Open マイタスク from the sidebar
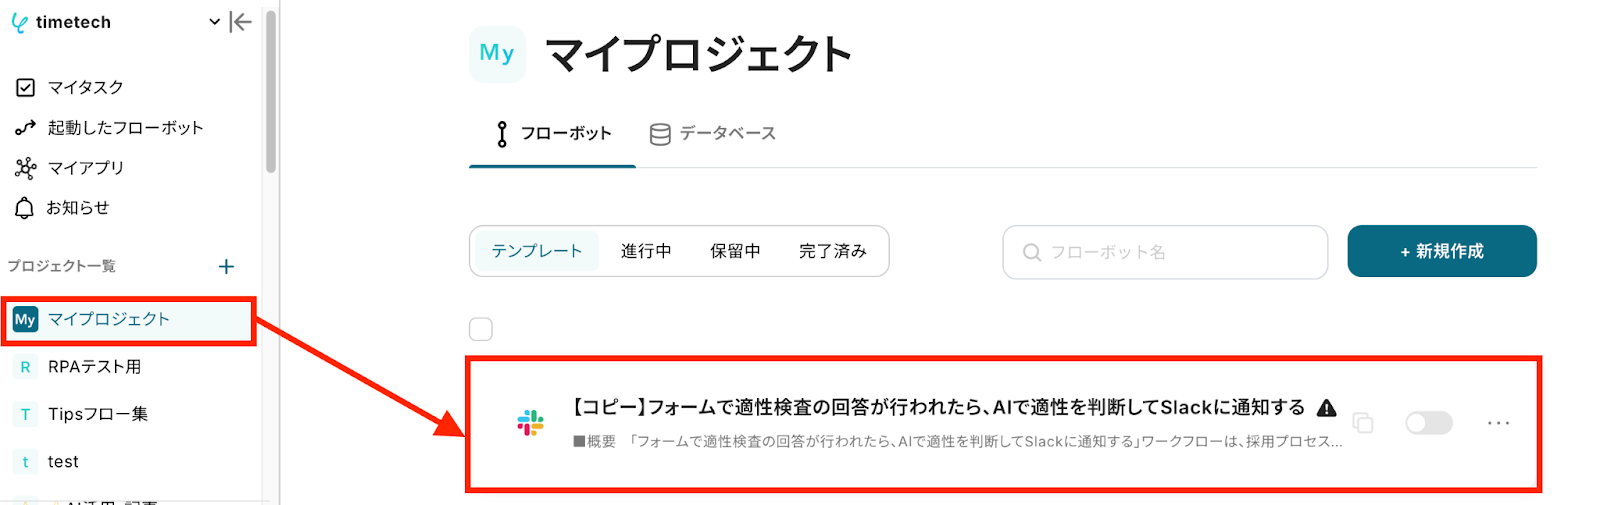This screenshot has width=1600, height=505. pos(70,87)
